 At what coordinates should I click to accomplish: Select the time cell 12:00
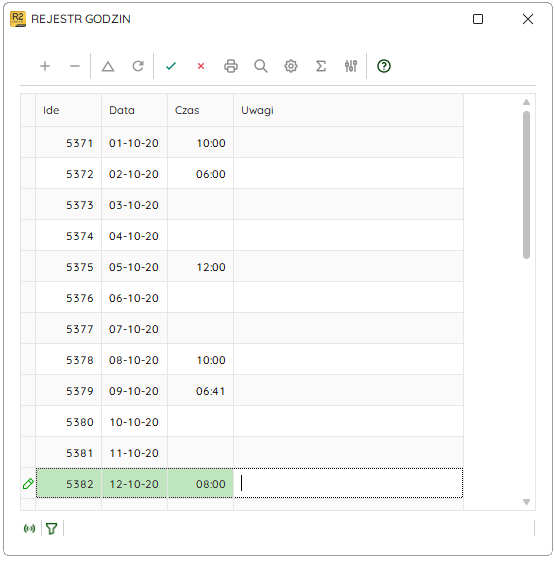pos(200,267)
